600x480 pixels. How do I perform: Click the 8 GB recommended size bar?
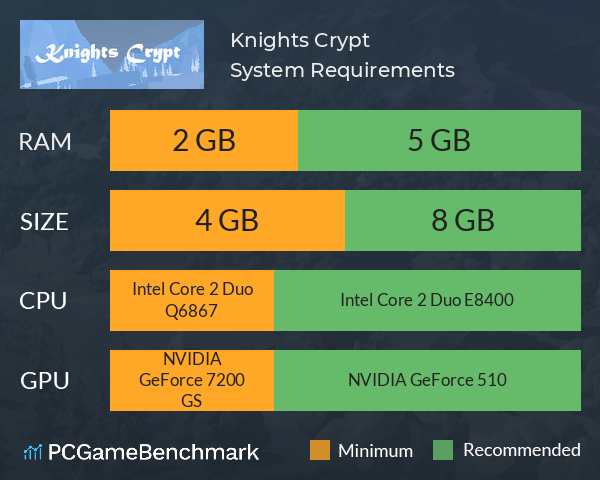pos(463,220)
